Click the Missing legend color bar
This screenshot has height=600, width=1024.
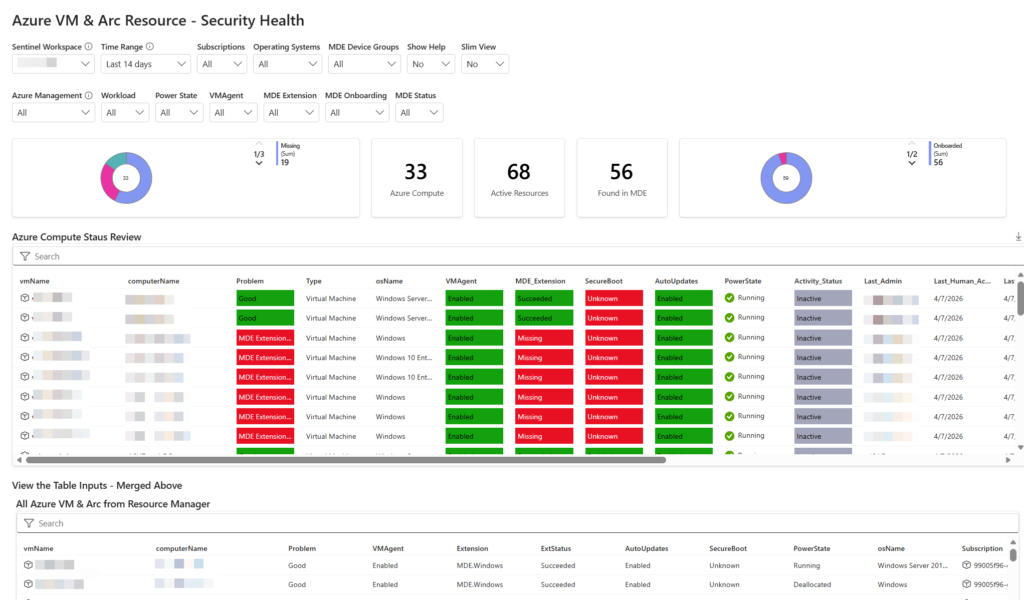click(277, 153)
